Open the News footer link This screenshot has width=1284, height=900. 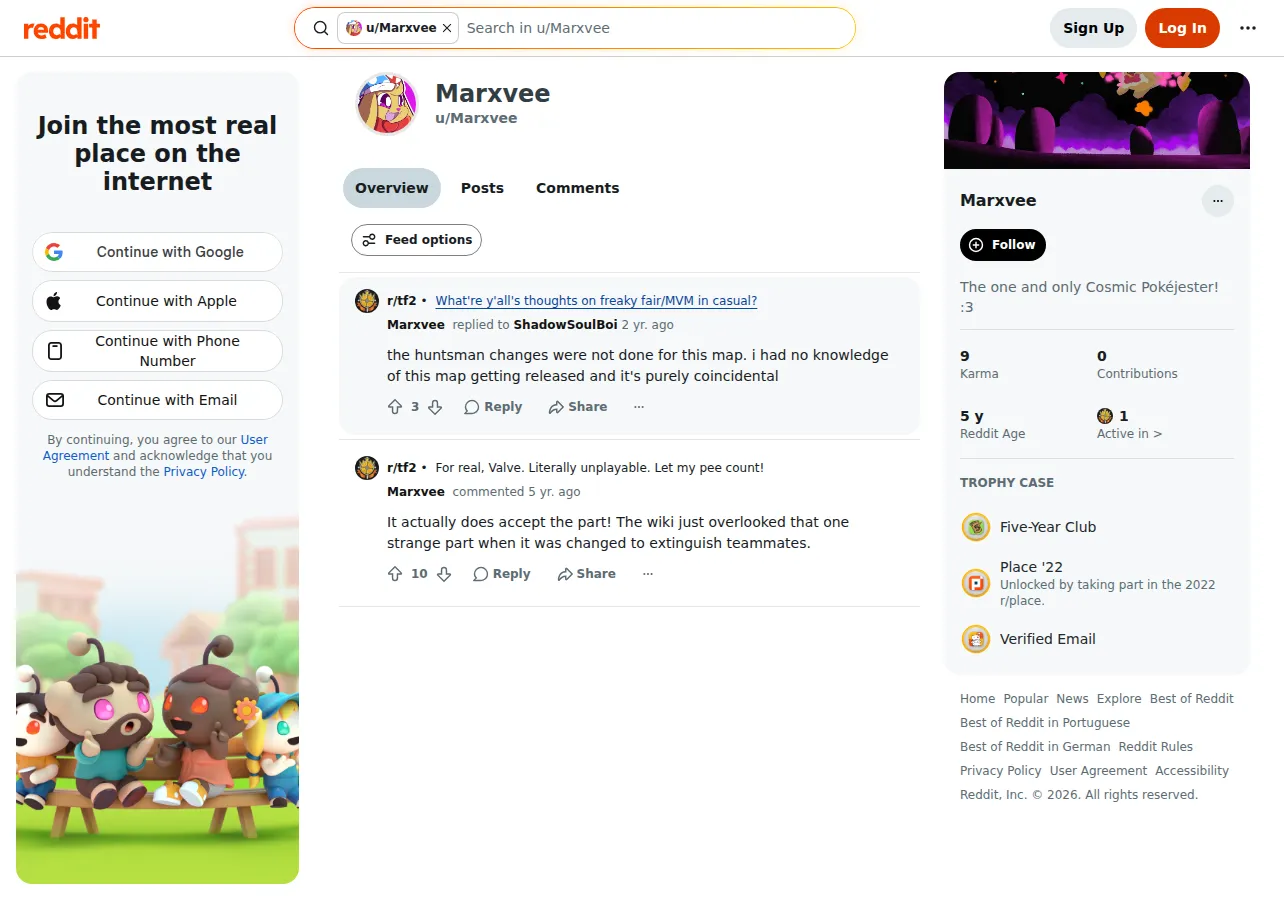[x=1072, y=699]
